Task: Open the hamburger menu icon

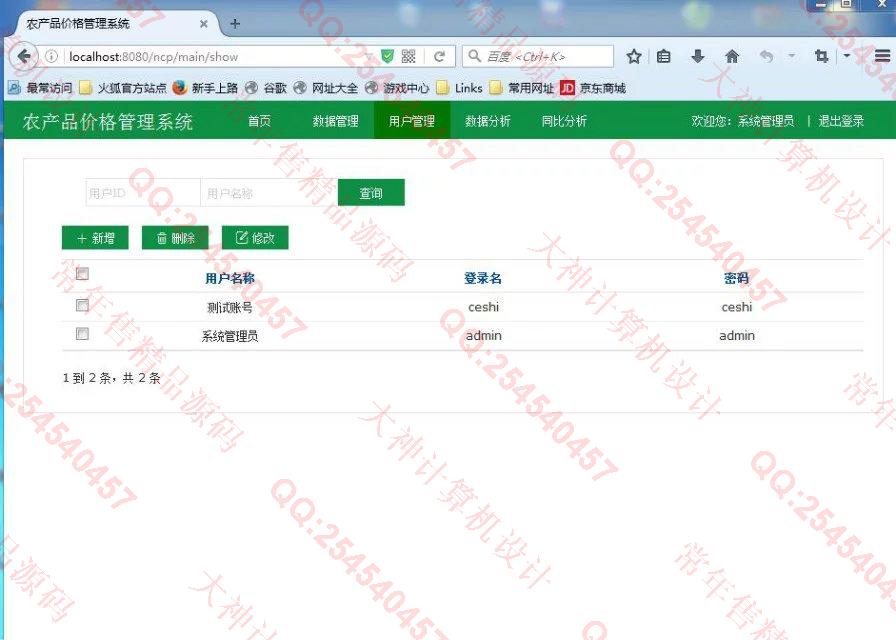Action: [x=882, y=56]
